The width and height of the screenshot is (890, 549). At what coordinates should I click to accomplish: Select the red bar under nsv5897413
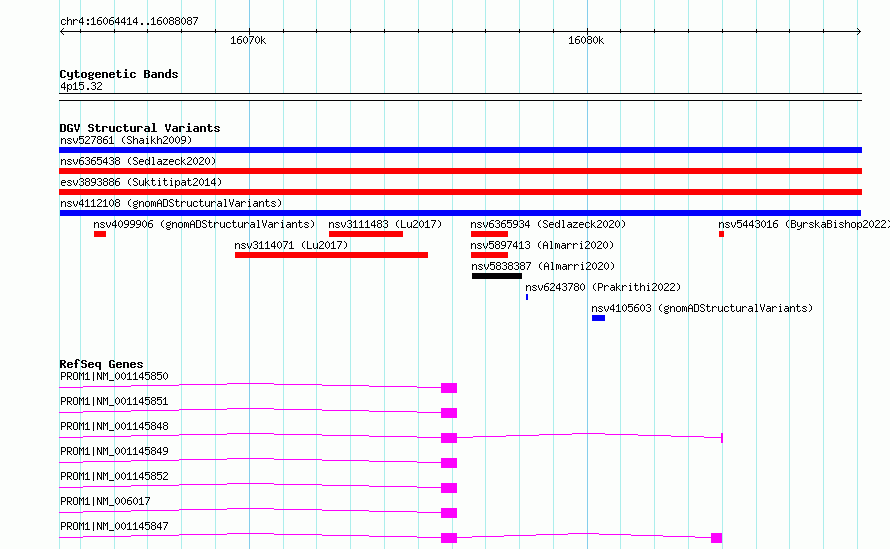(x=489, y=255)
